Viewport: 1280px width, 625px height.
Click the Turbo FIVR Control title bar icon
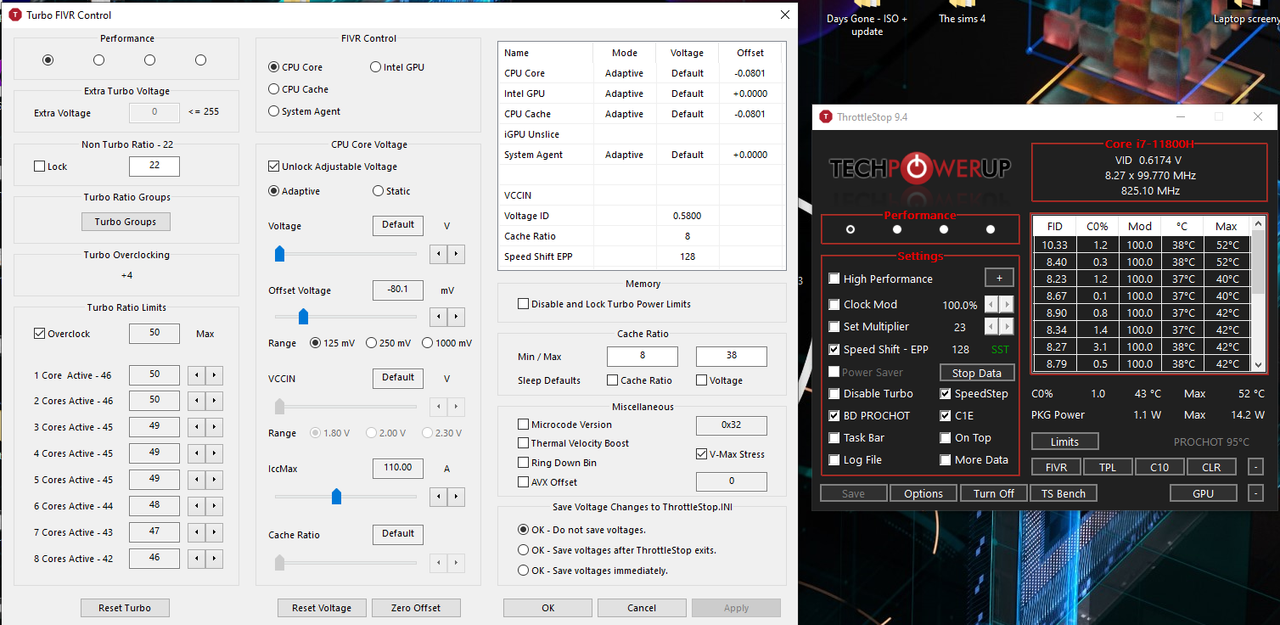15,15
